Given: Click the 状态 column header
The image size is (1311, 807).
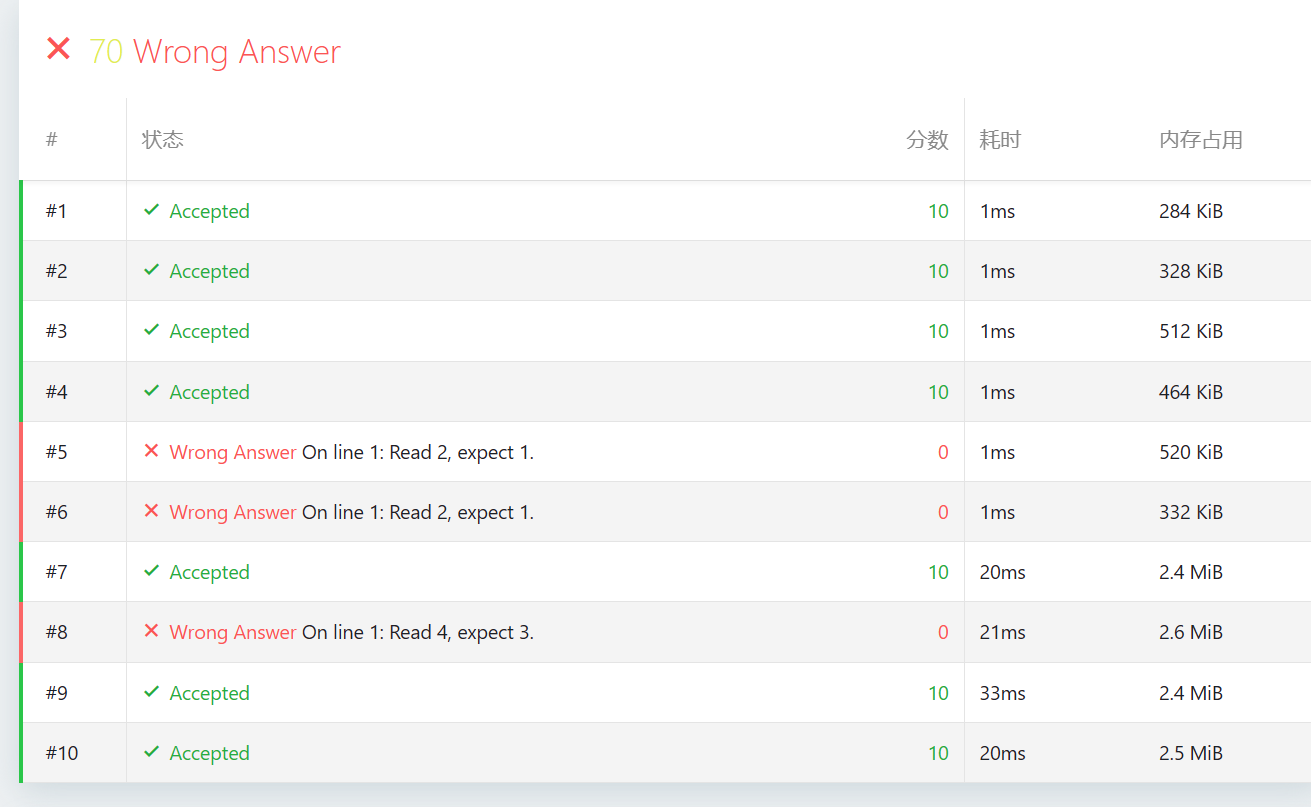Looking at the screenshot, I should coord(163,140).
